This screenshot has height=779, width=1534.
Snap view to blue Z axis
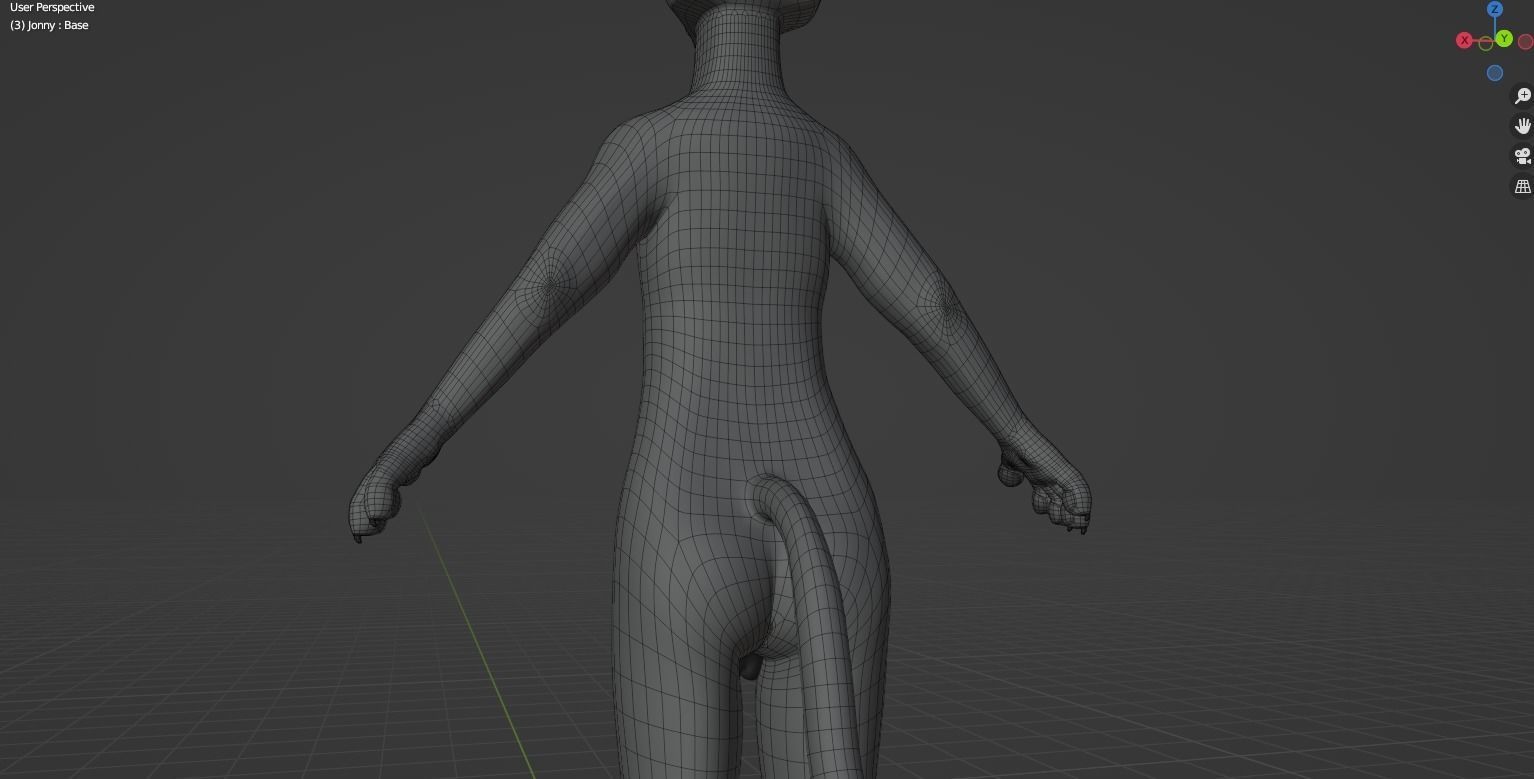[1495, 9]
